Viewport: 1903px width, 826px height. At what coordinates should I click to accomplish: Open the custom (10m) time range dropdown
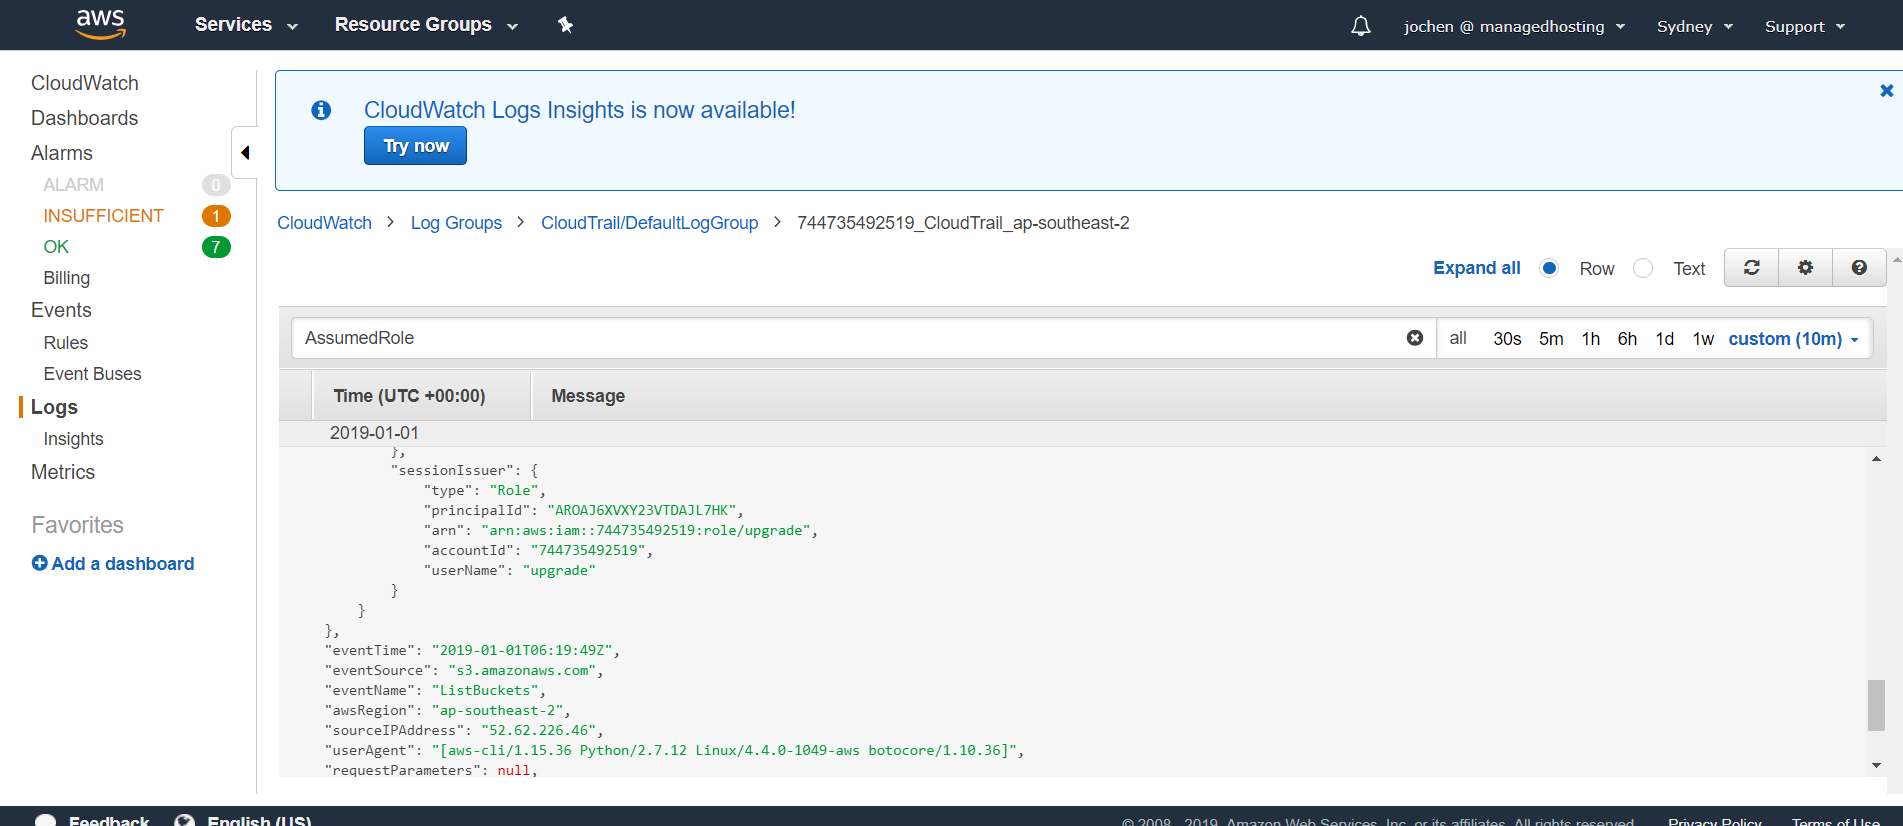coord(1793,339)
